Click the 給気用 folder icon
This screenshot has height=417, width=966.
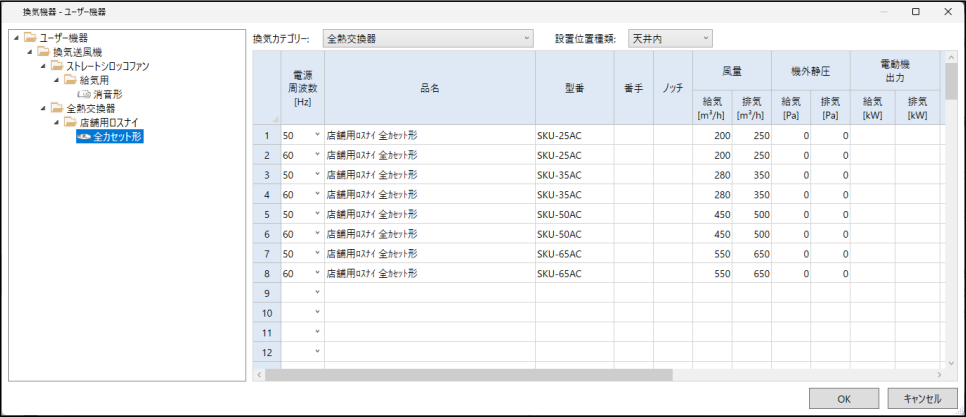click(x=70, y=80)
